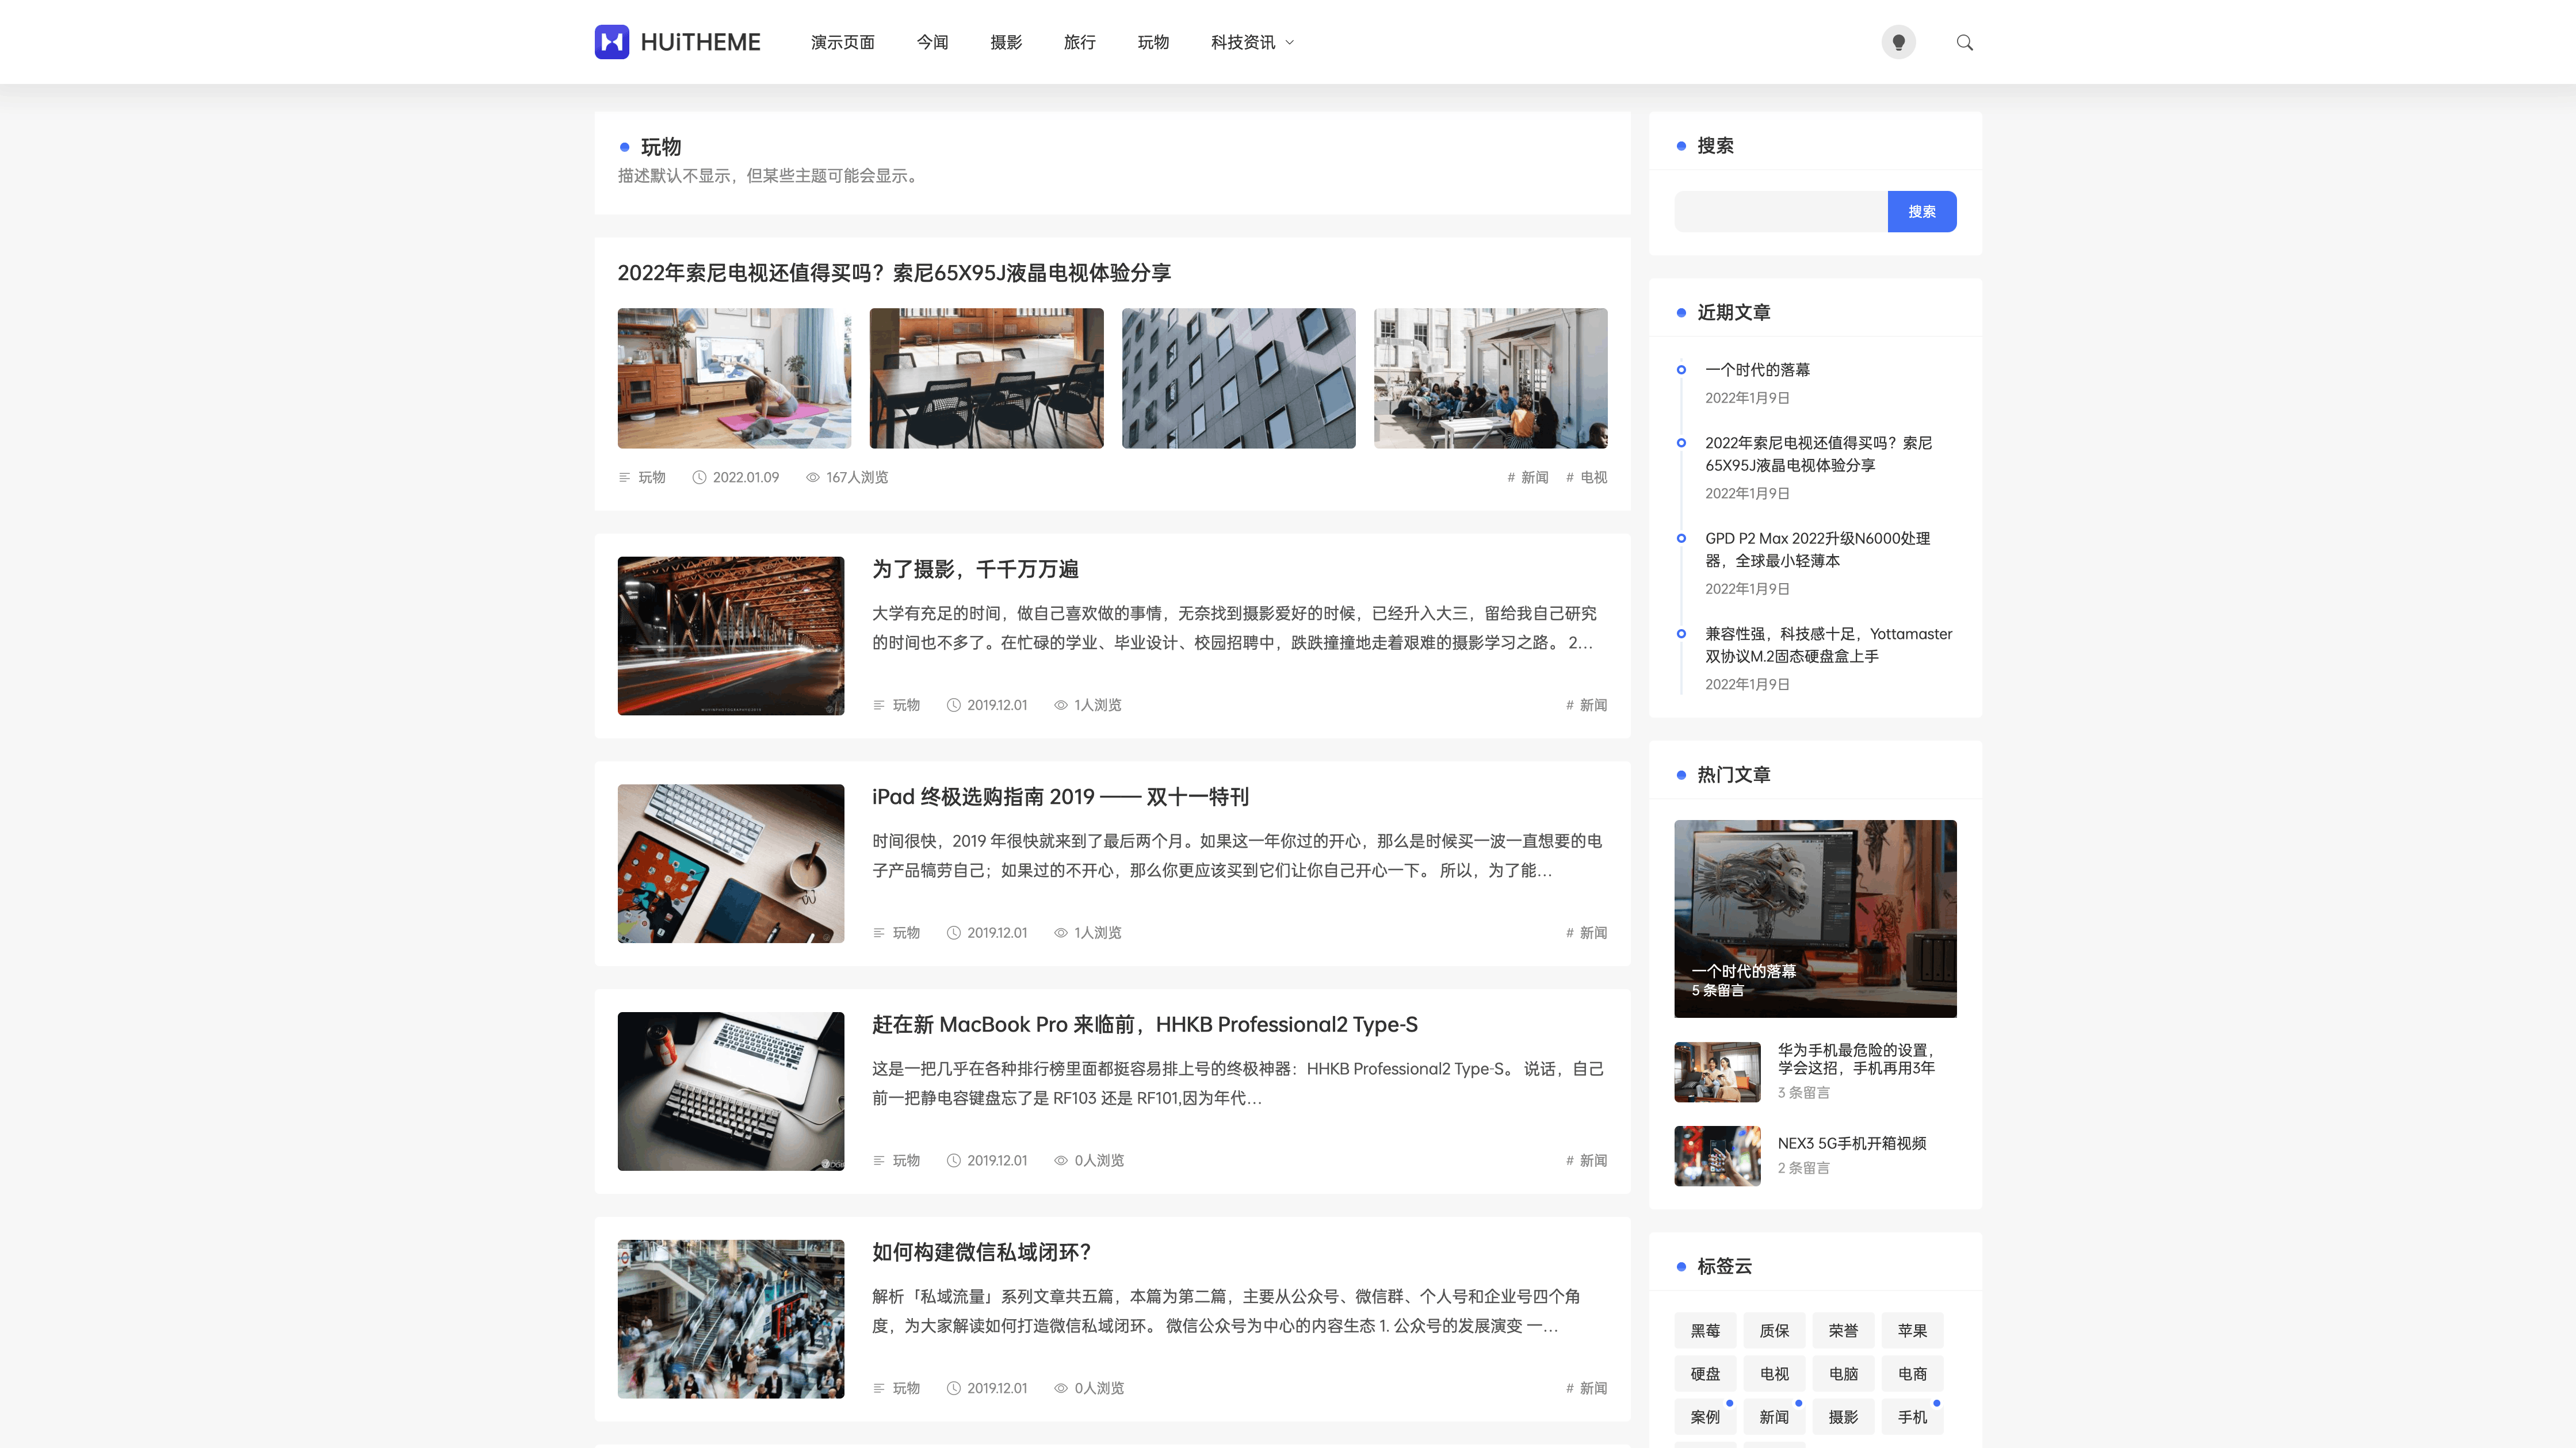Toggle dark mode with lightbulb icon
Screen dimensions: 2576x1448
pyautogui.click(x=1898, y=42)
